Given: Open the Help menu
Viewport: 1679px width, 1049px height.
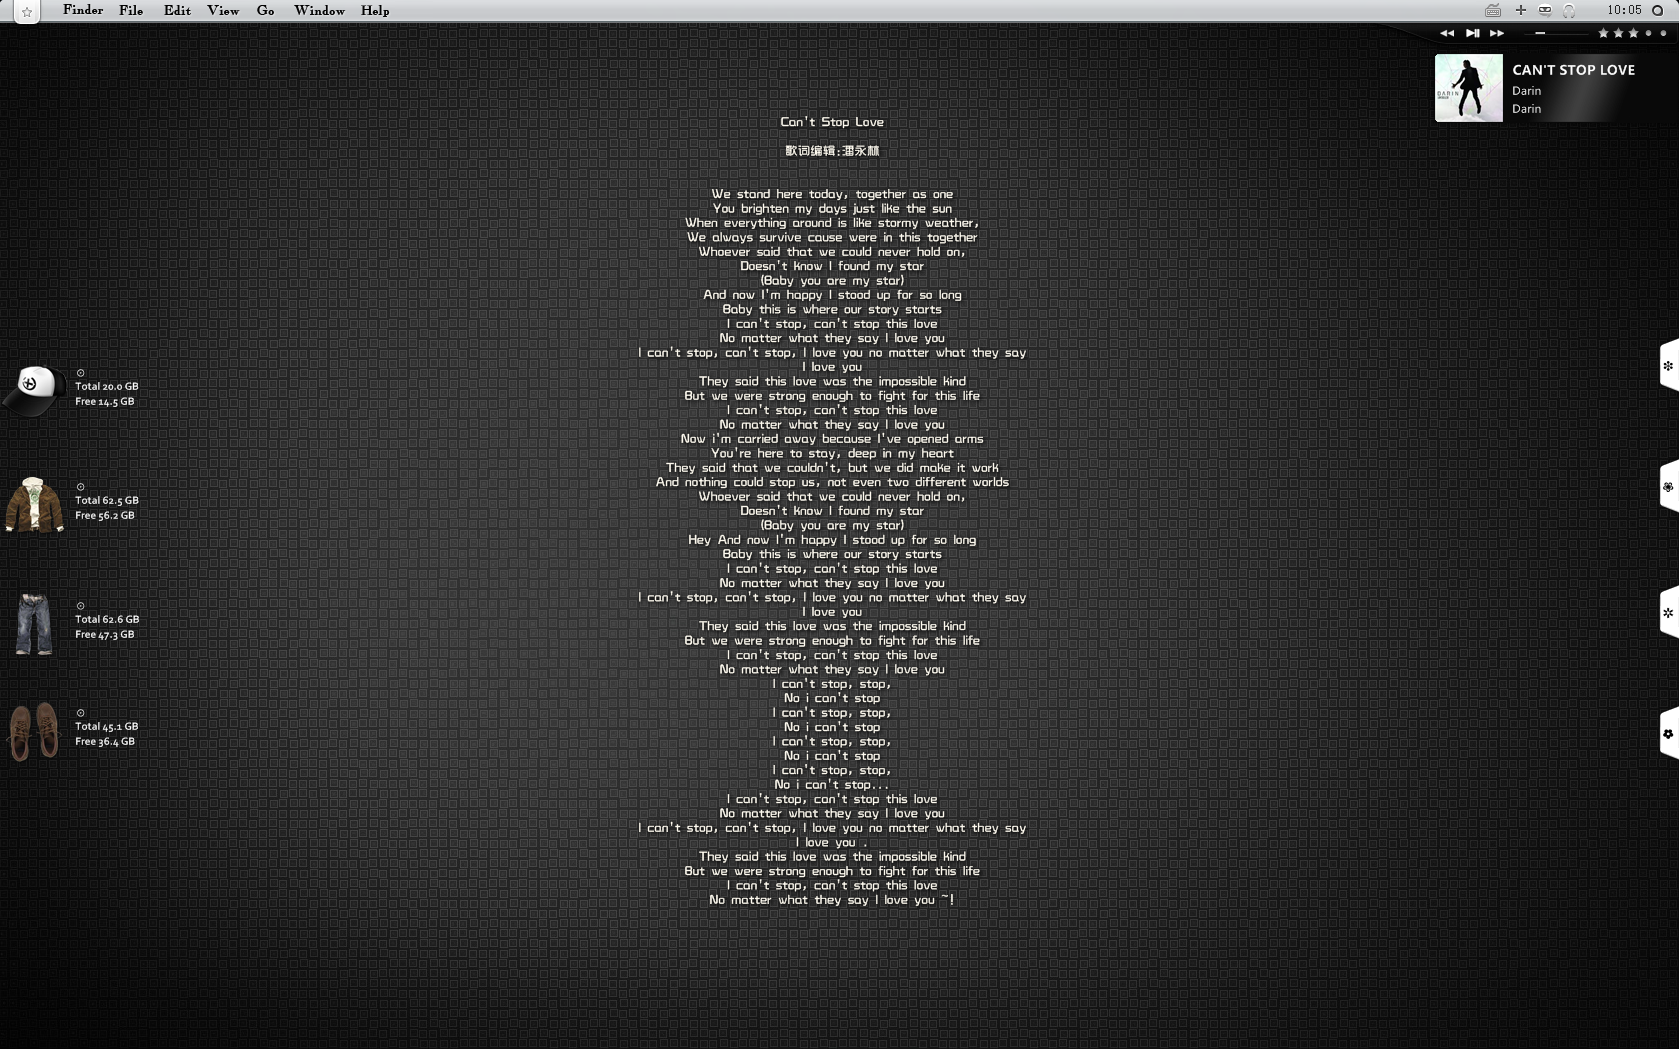Looking at the screenshot, I should click(x=375, y=10).
